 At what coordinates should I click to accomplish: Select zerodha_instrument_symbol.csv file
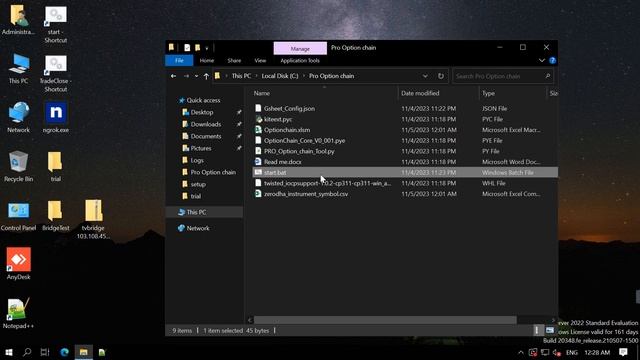tap(306, 194)
